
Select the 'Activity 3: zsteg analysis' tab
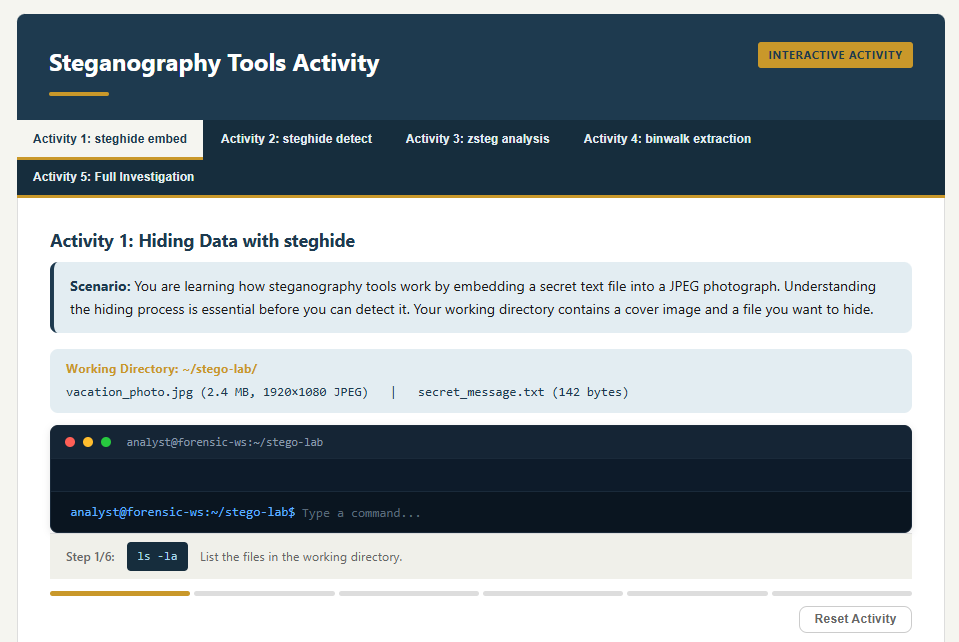[477, 138]
